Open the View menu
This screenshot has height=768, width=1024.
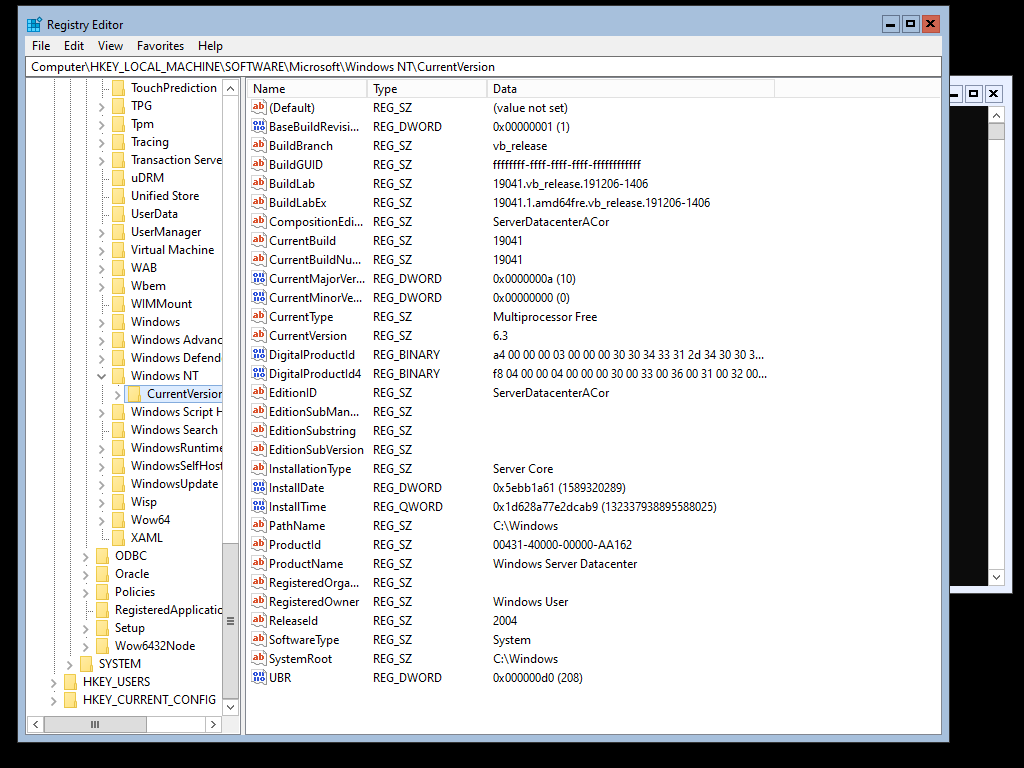110,46
